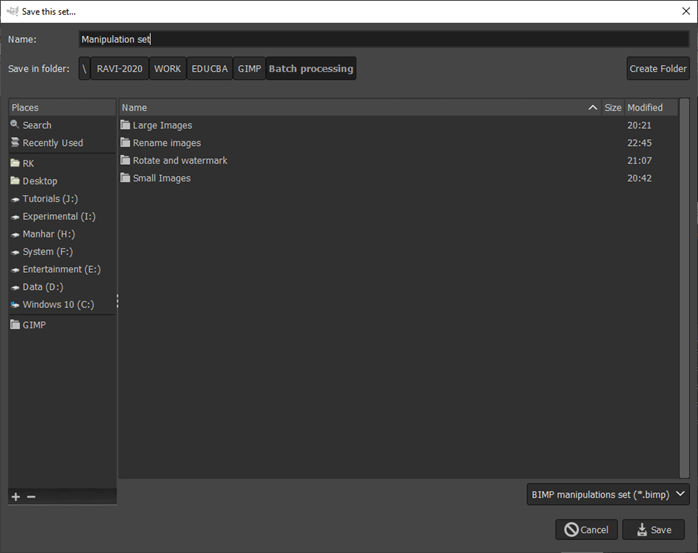698x553 pixels.
Task: Click the Tutorials (J:) drive icon
Action: click(15, 199)
